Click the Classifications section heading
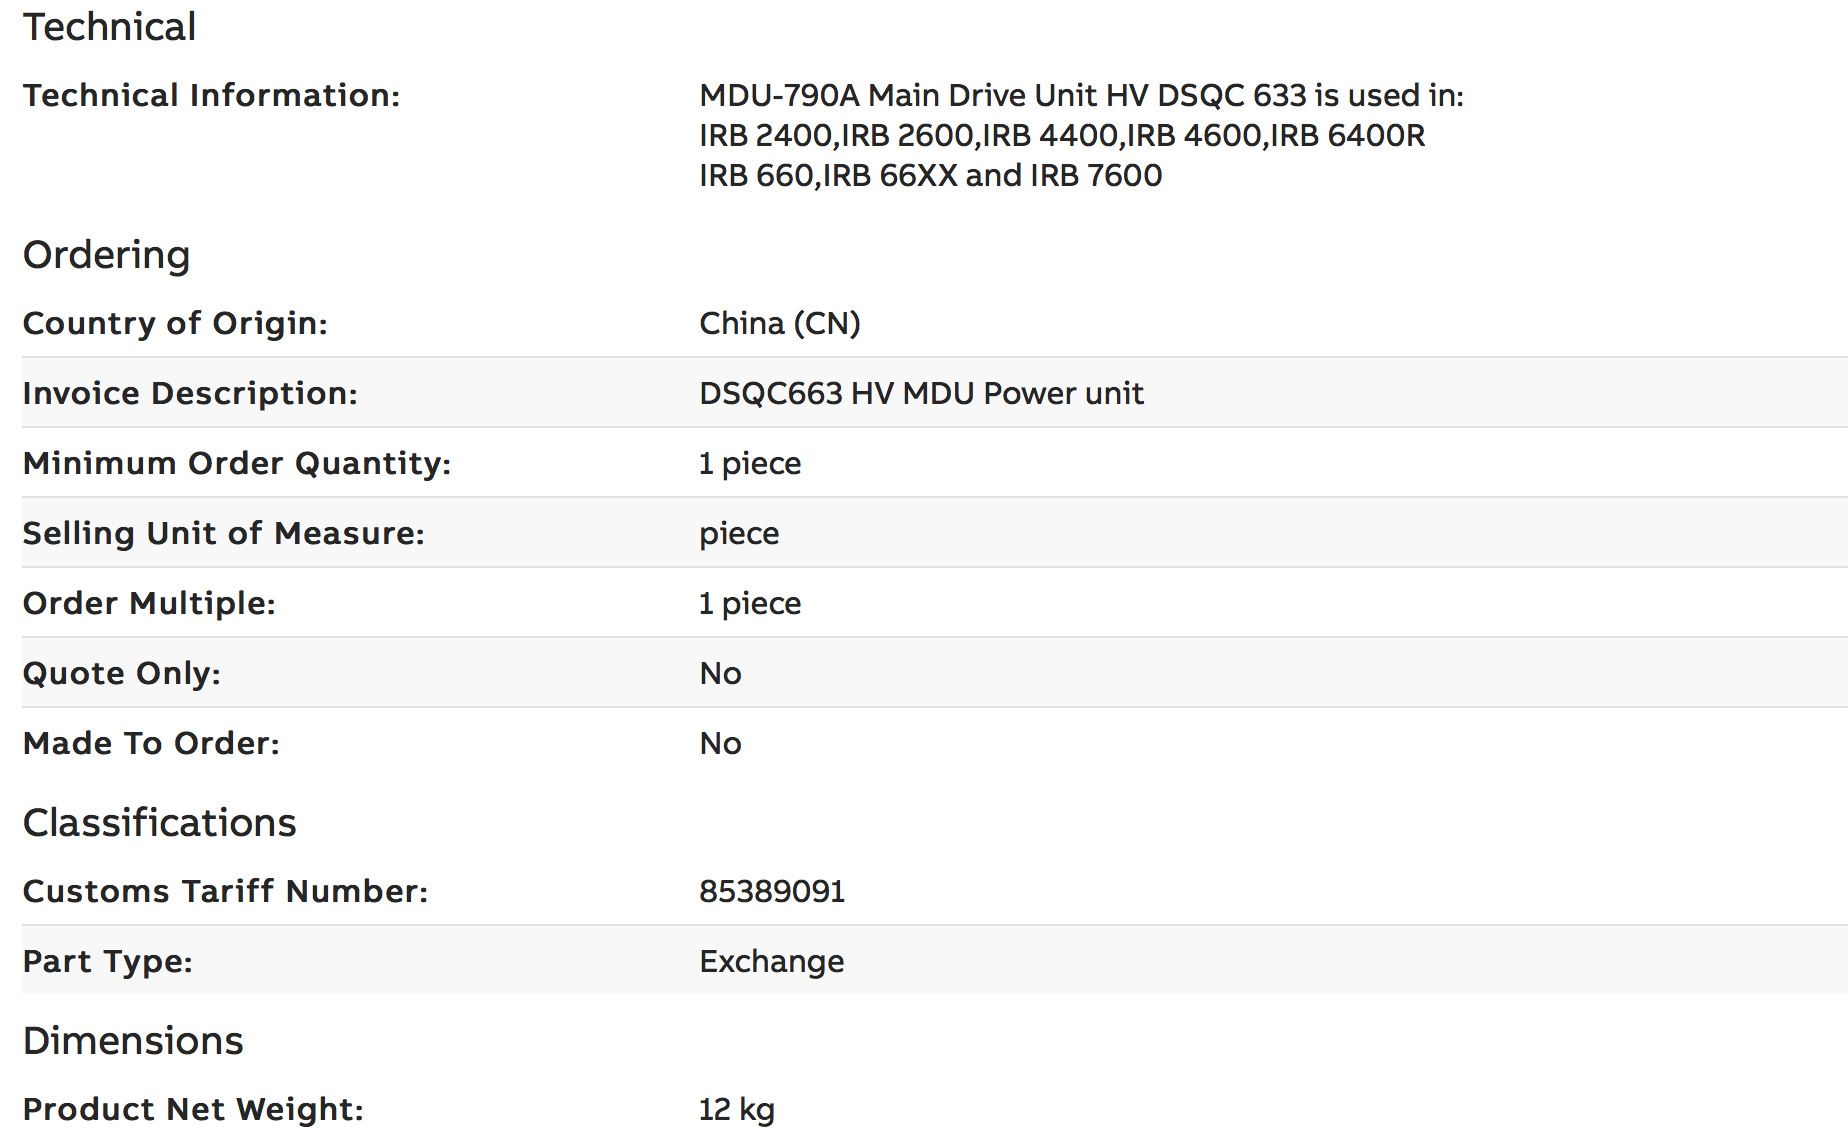 coord(159,823)
